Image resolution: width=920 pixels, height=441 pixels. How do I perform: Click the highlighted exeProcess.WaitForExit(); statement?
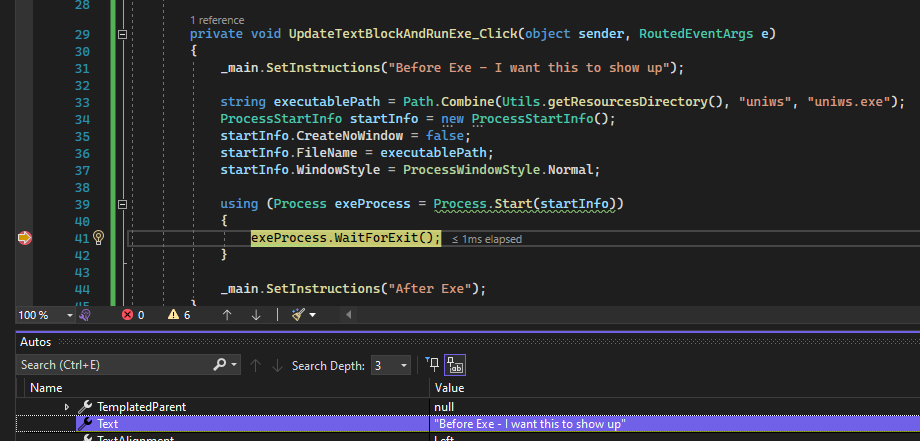point(346,238)
